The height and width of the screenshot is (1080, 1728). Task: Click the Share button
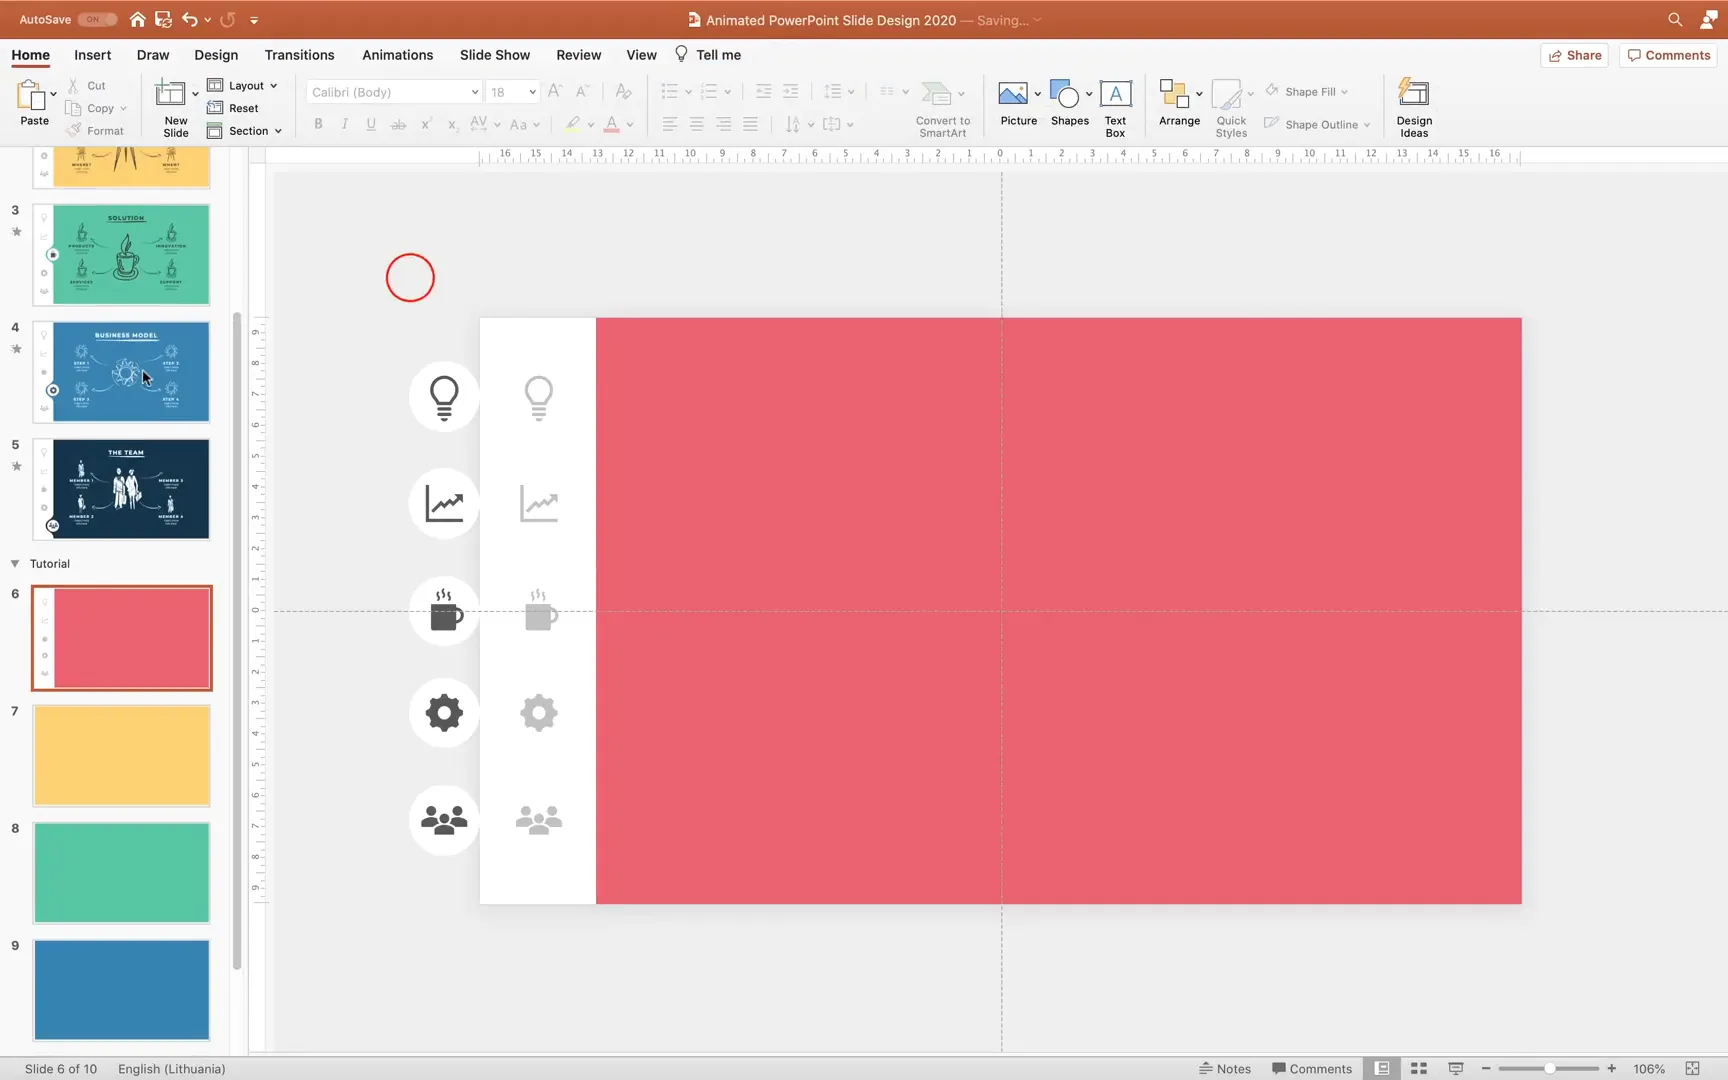tap(1574, 55)
